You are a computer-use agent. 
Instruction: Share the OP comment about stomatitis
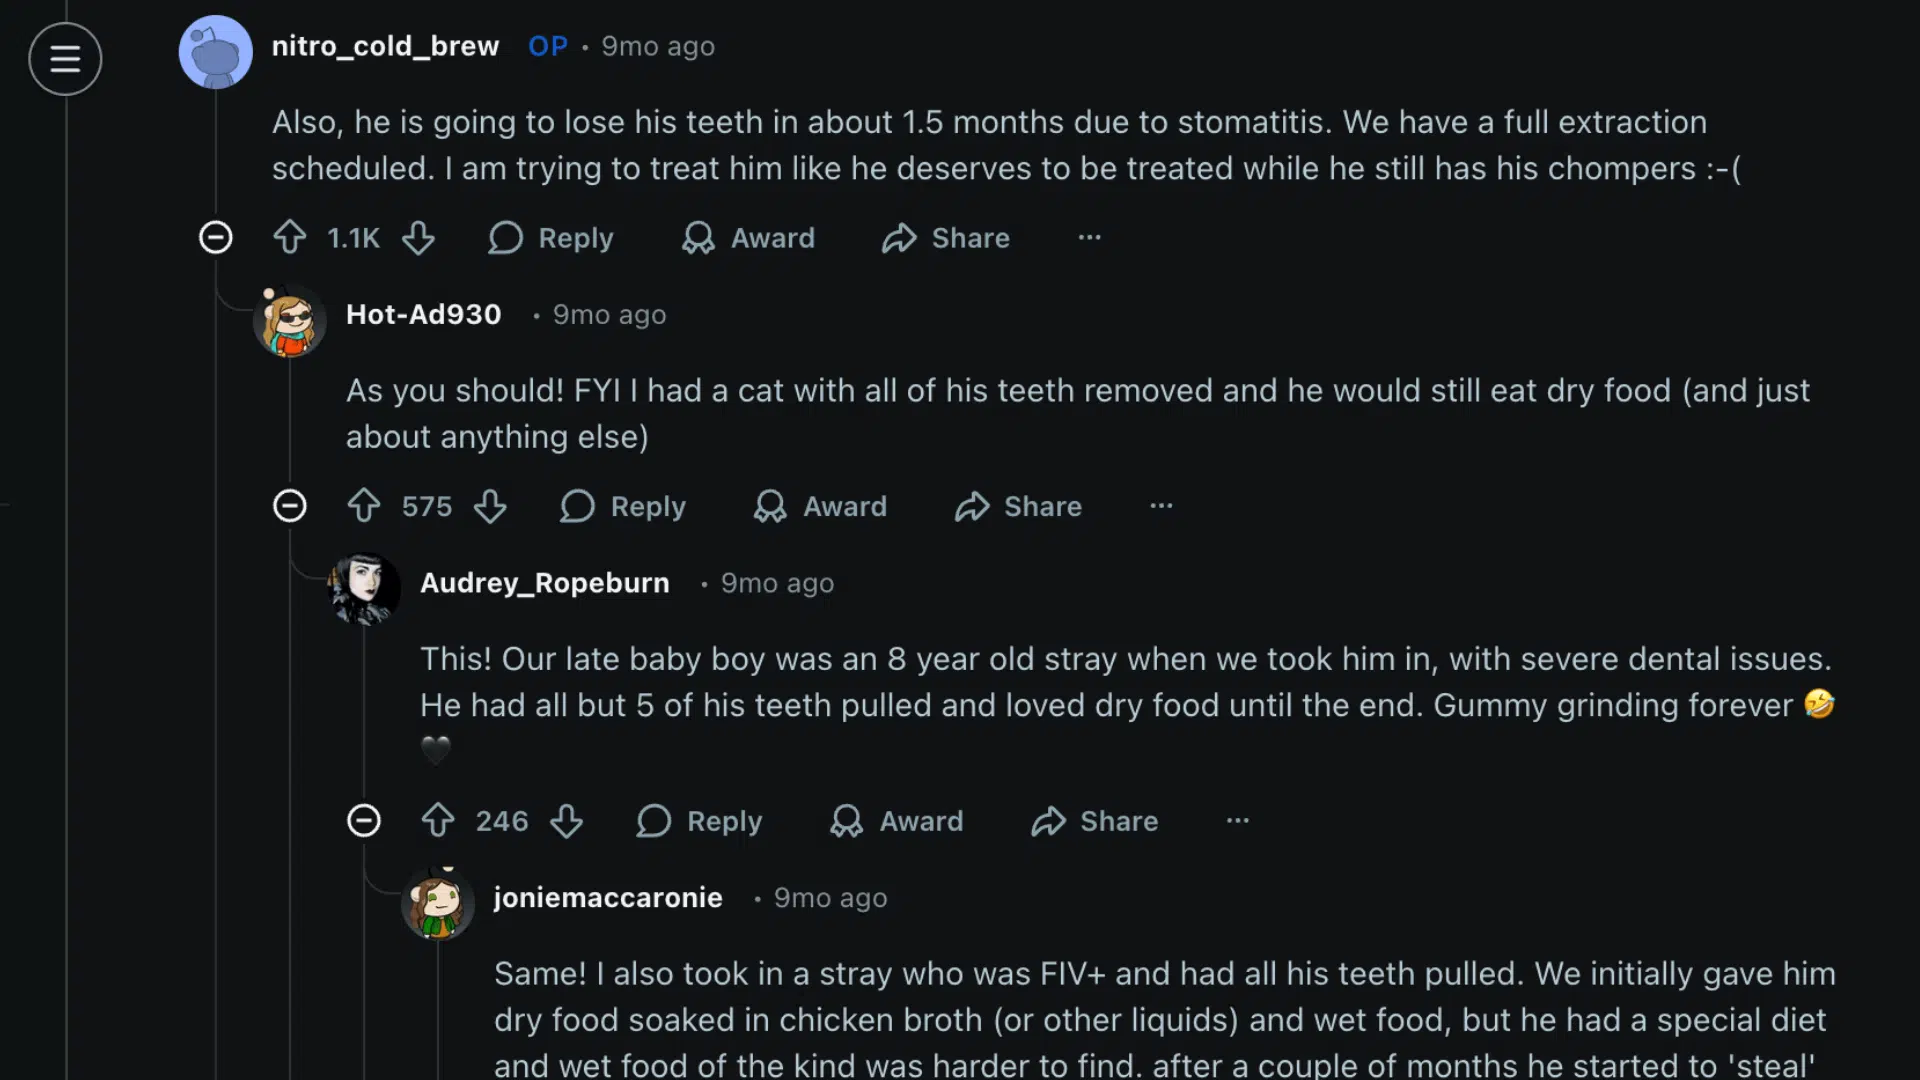point(944,238)
